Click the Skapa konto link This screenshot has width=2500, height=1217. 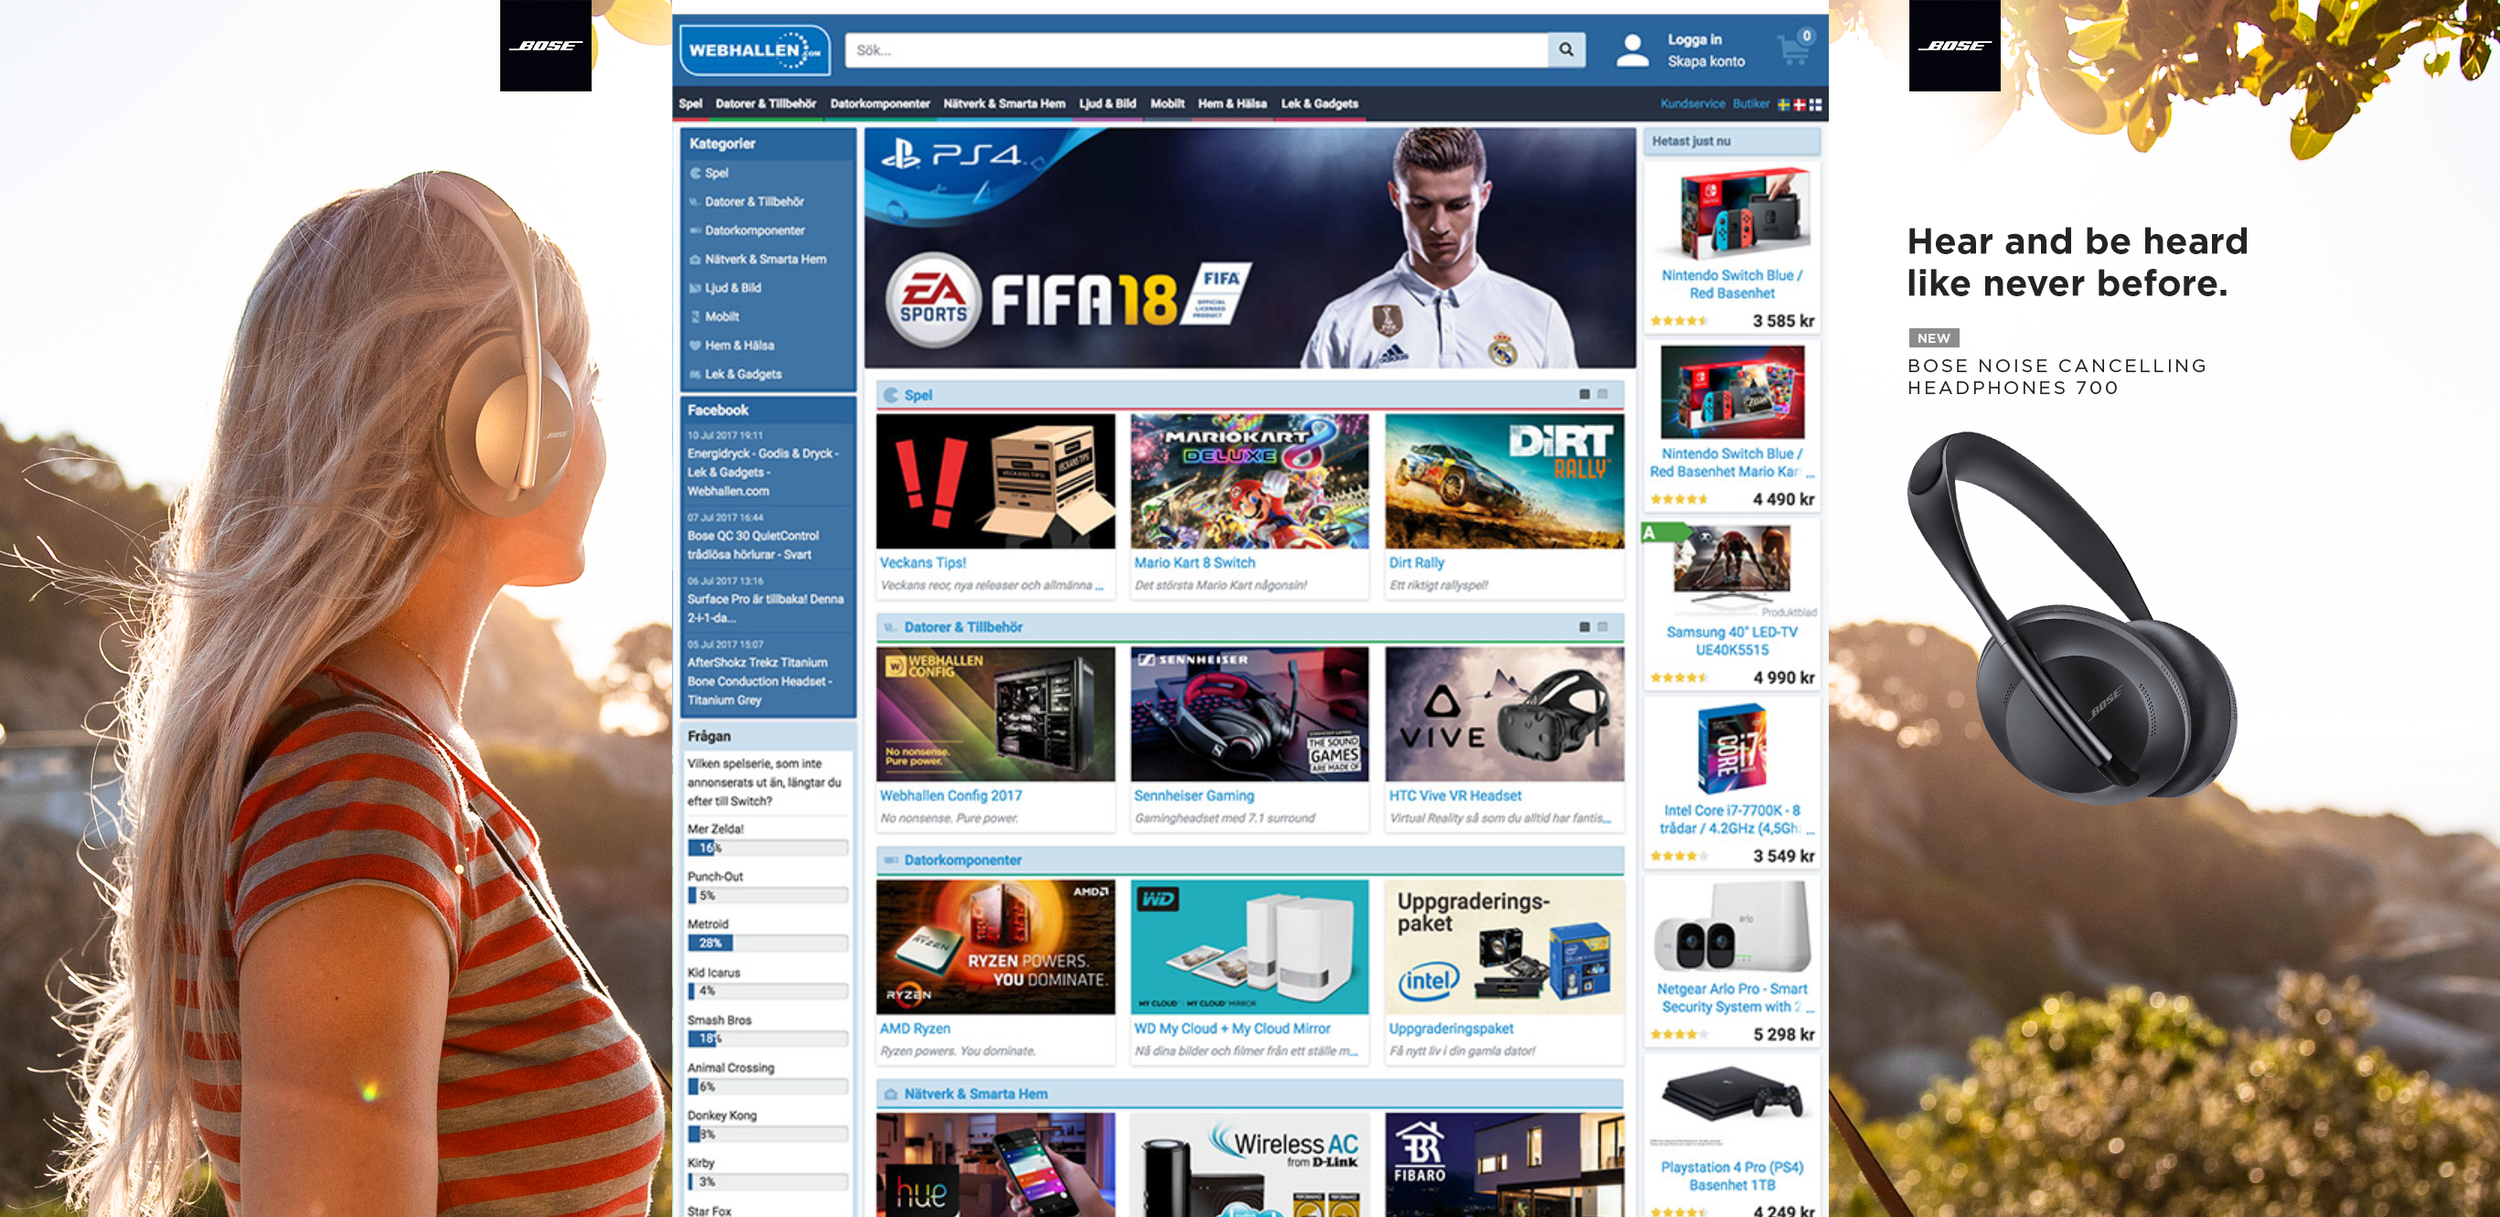pos(1706,62)
